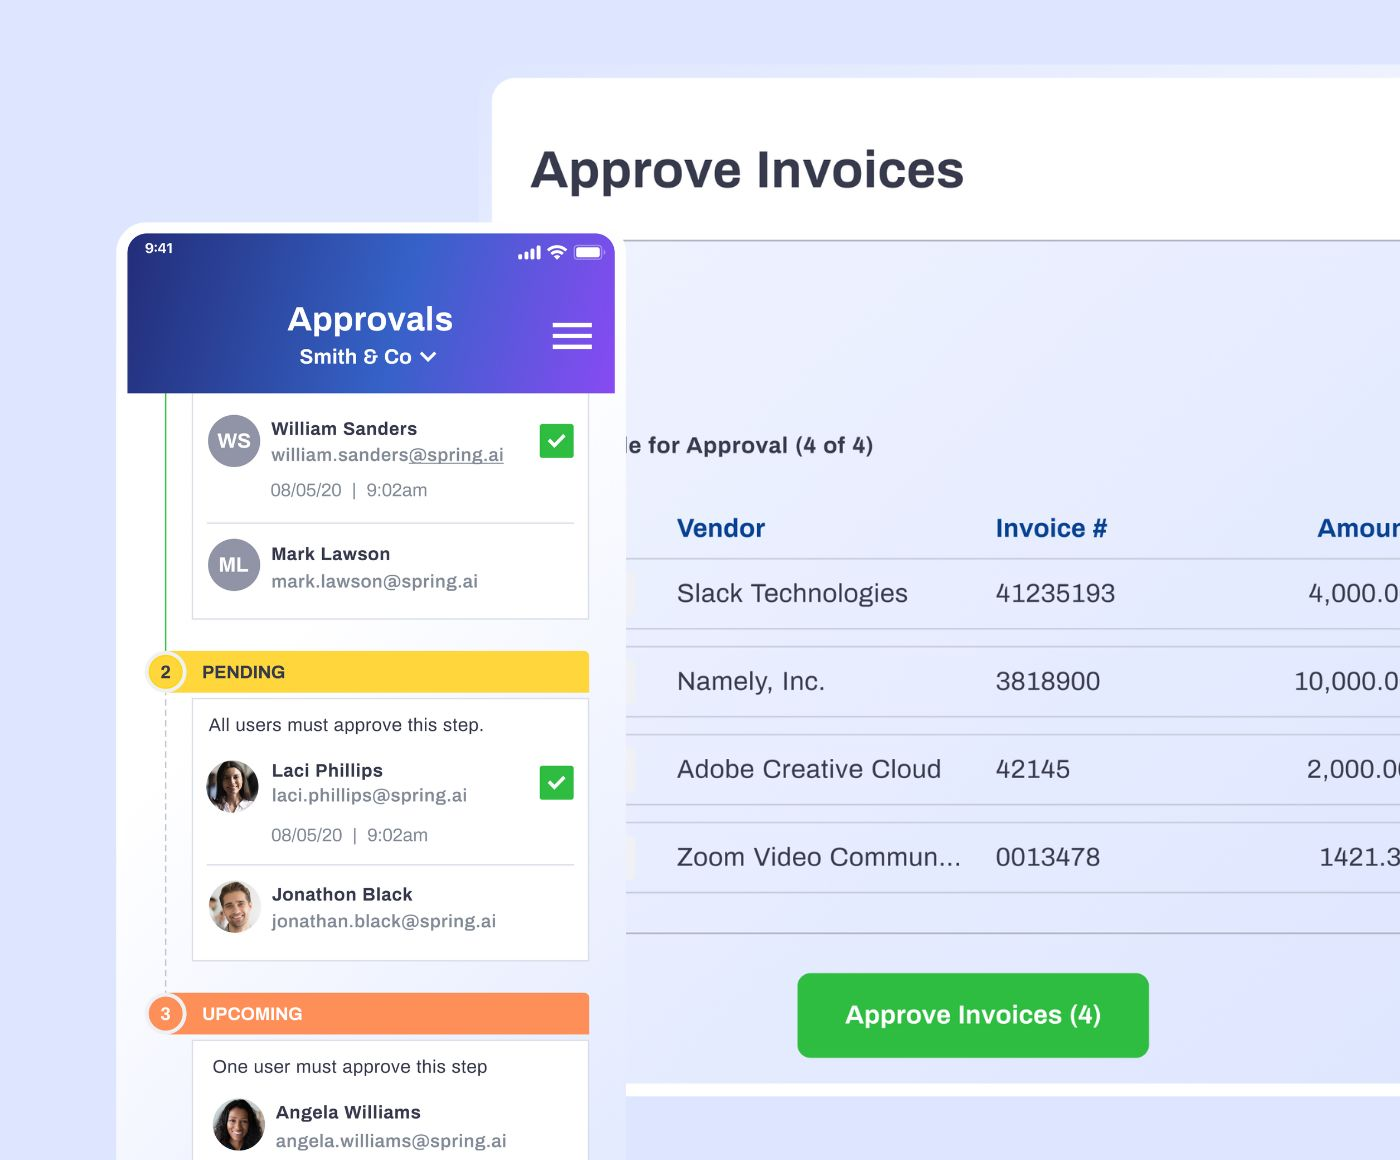Toggle Laci Phillips' approval checkmark

point(556,783)
